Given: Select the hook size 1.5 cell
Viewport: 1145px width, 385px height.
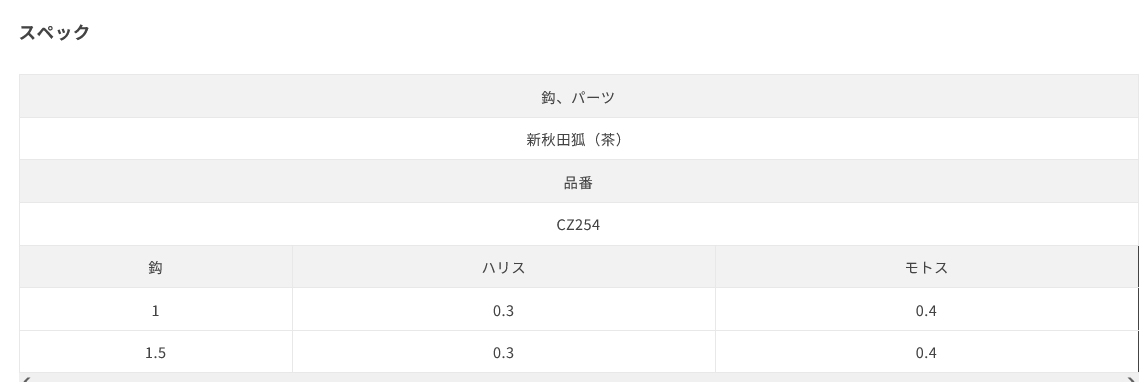Looking at the screenshot, I should pos(156,353).
